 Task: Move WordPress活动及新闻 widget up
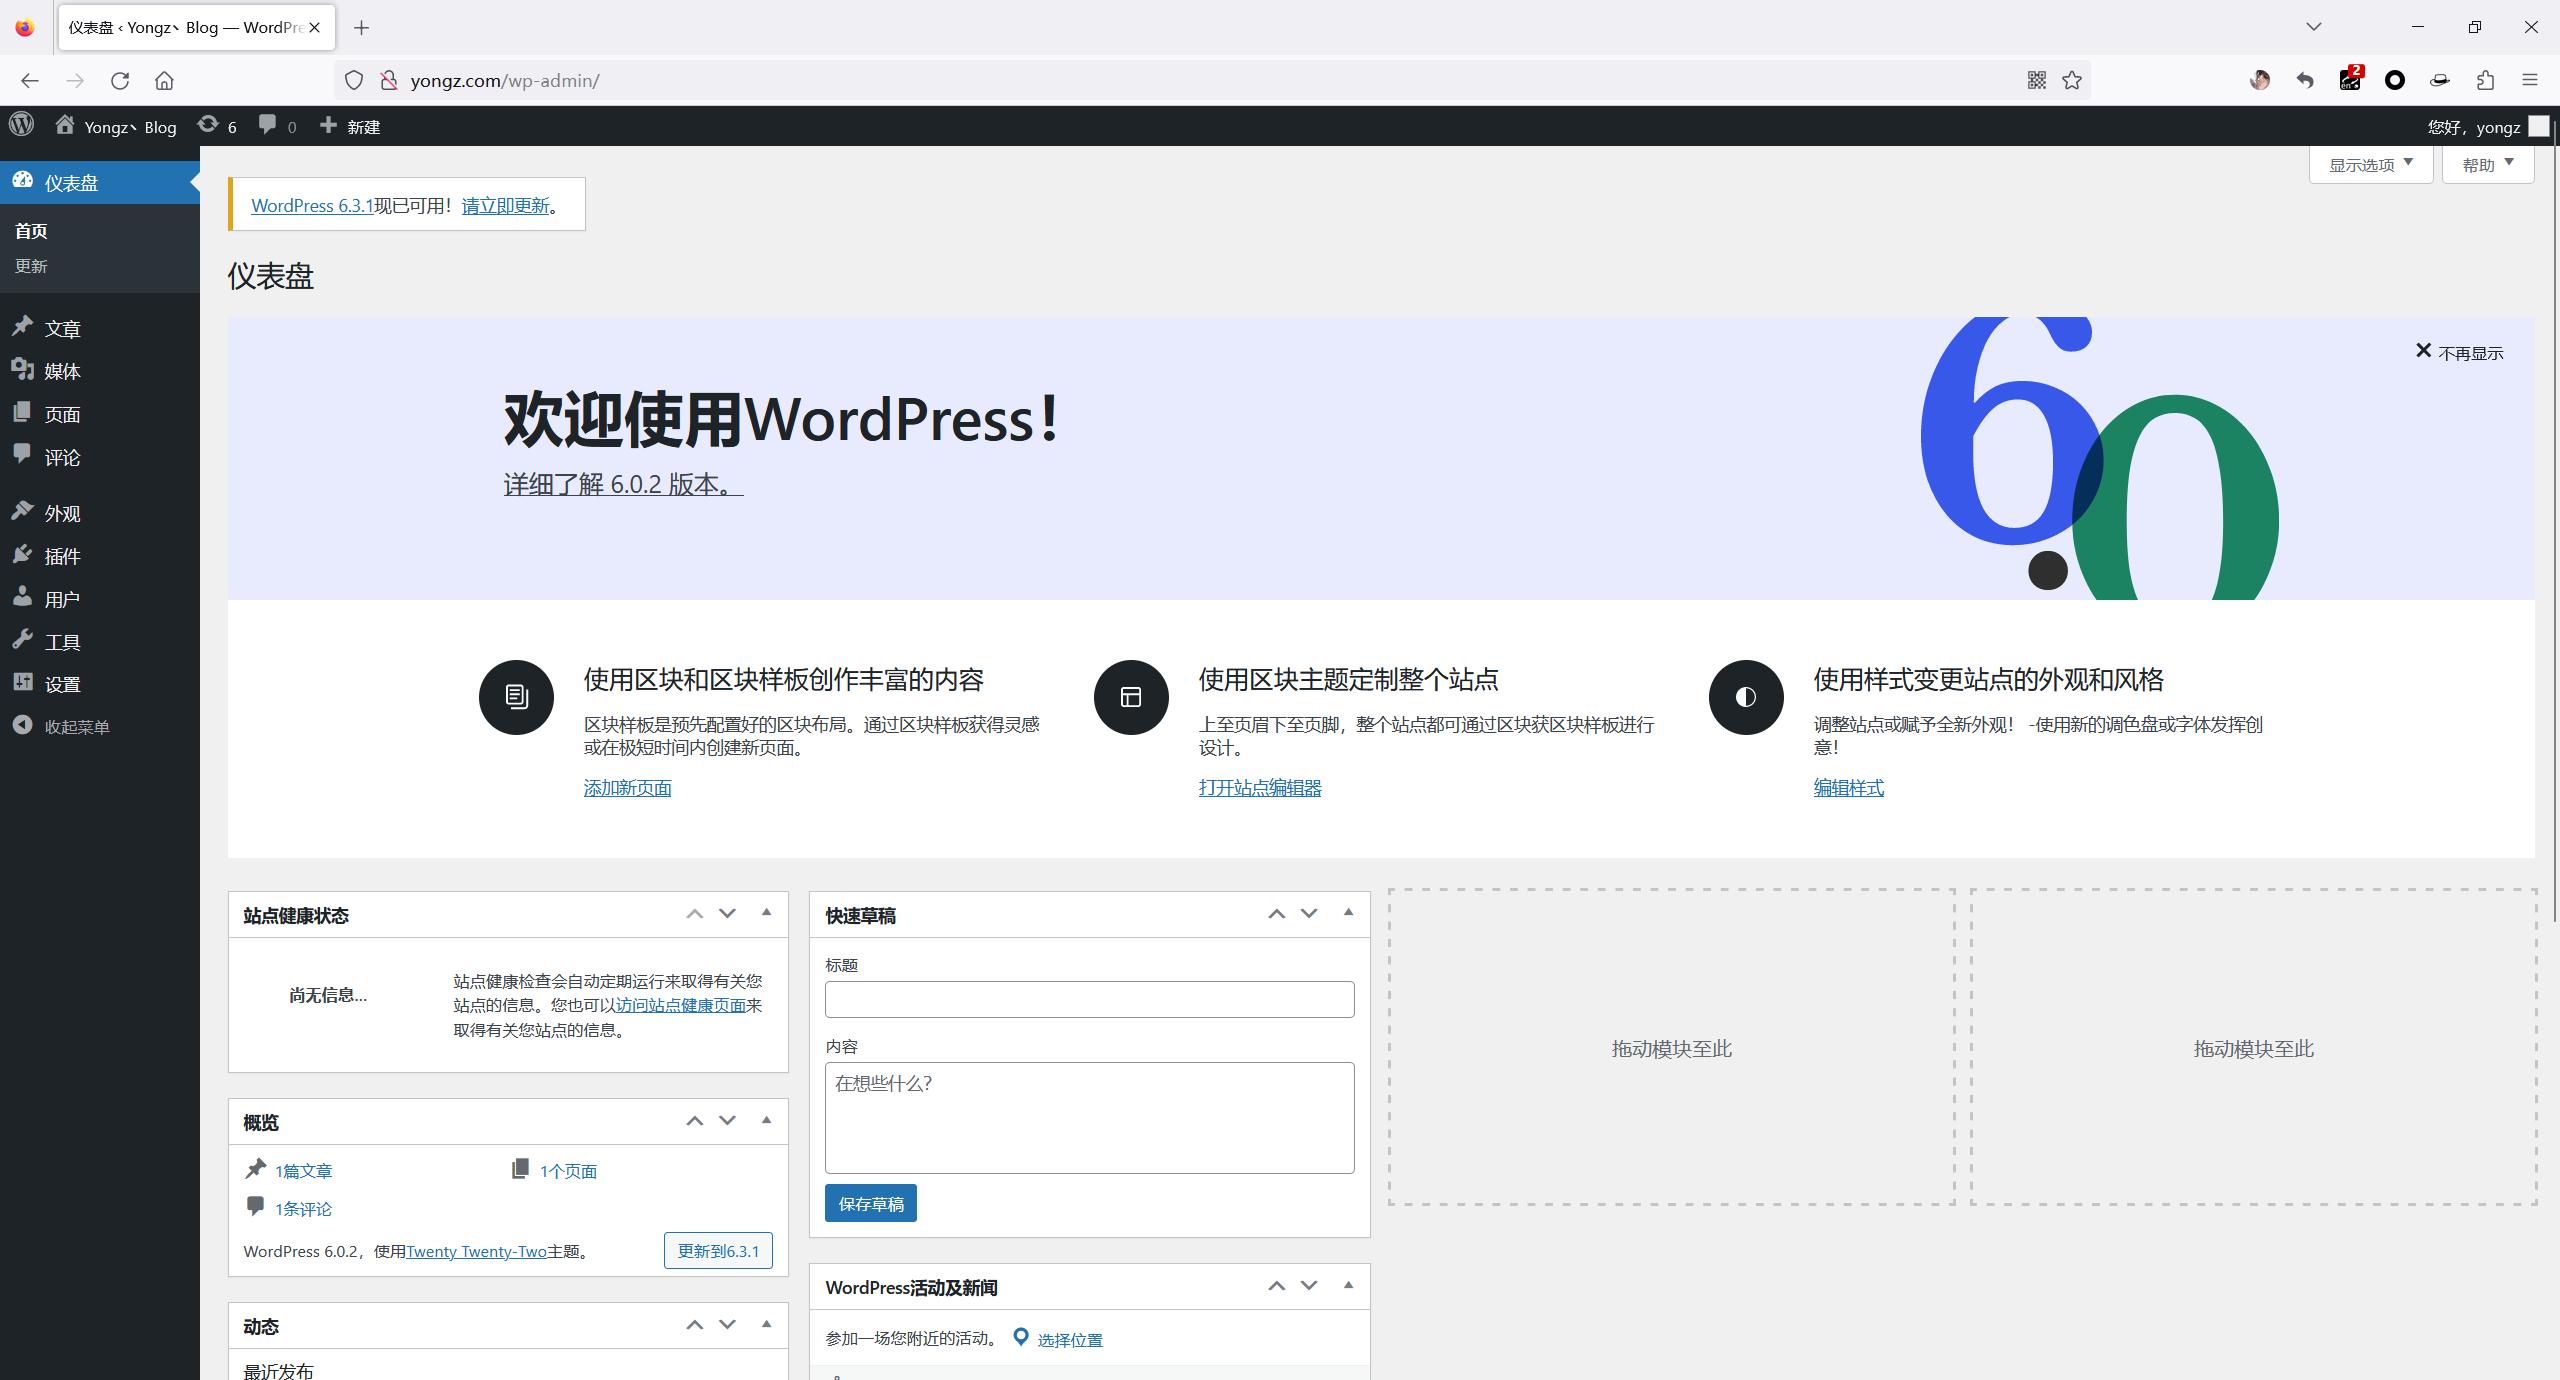[x=1277, y=1286]
